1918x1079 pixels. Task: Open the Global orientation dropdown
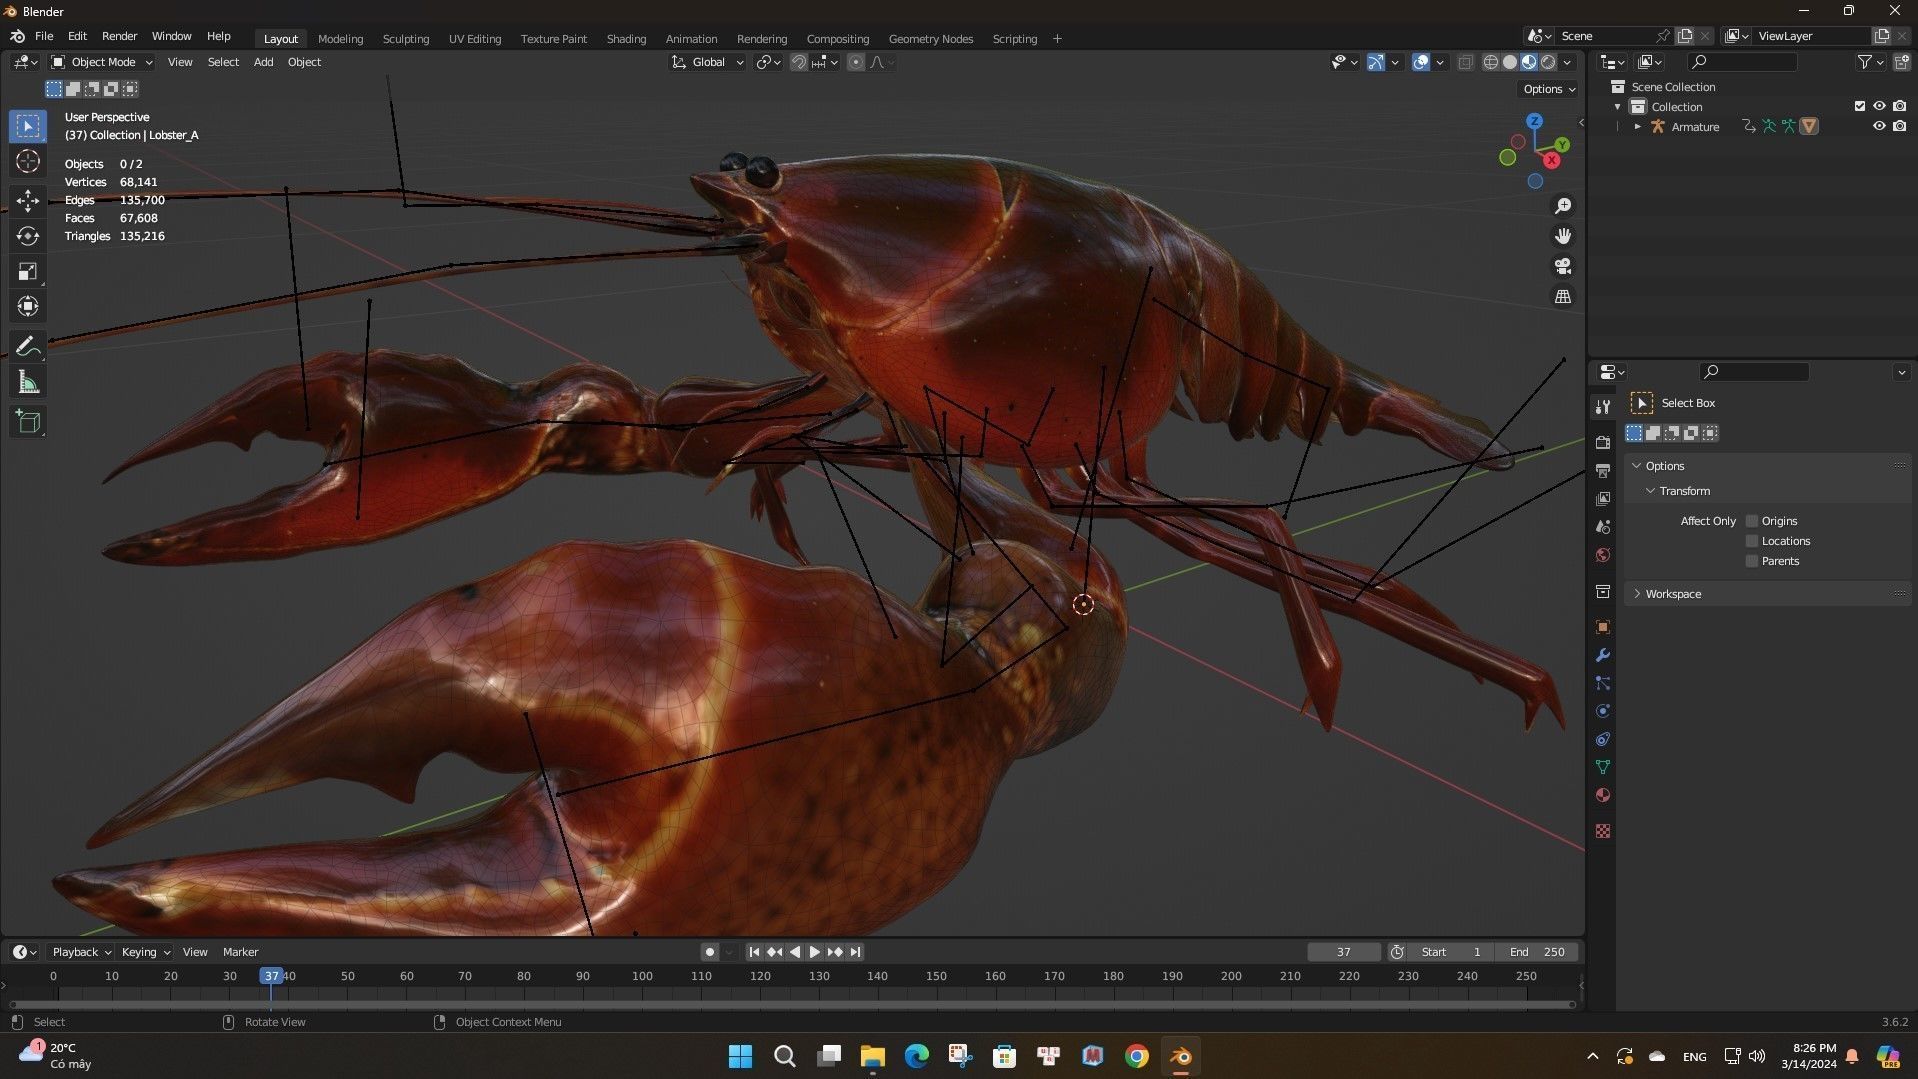pos(708,62)
